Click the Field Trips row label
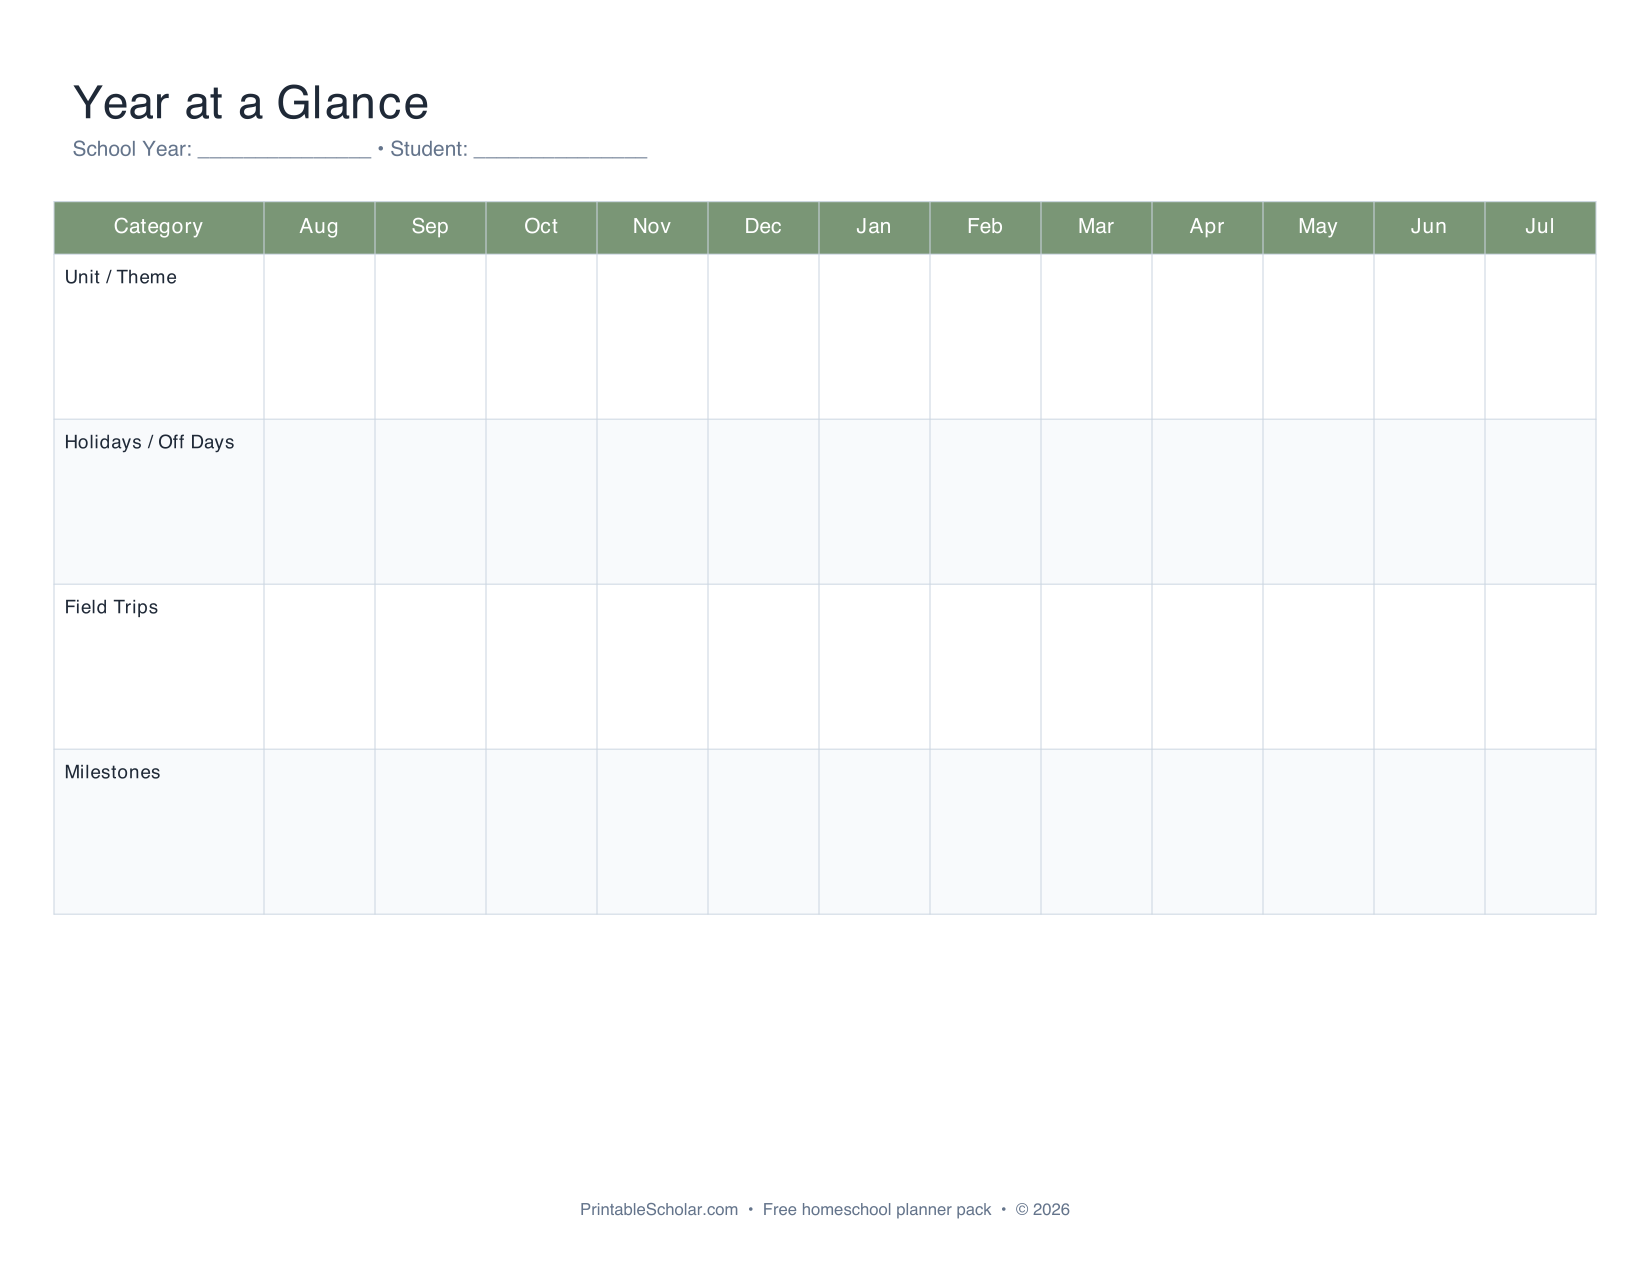This screenshot has height=1275, width=1650. [x=111, y=607]
